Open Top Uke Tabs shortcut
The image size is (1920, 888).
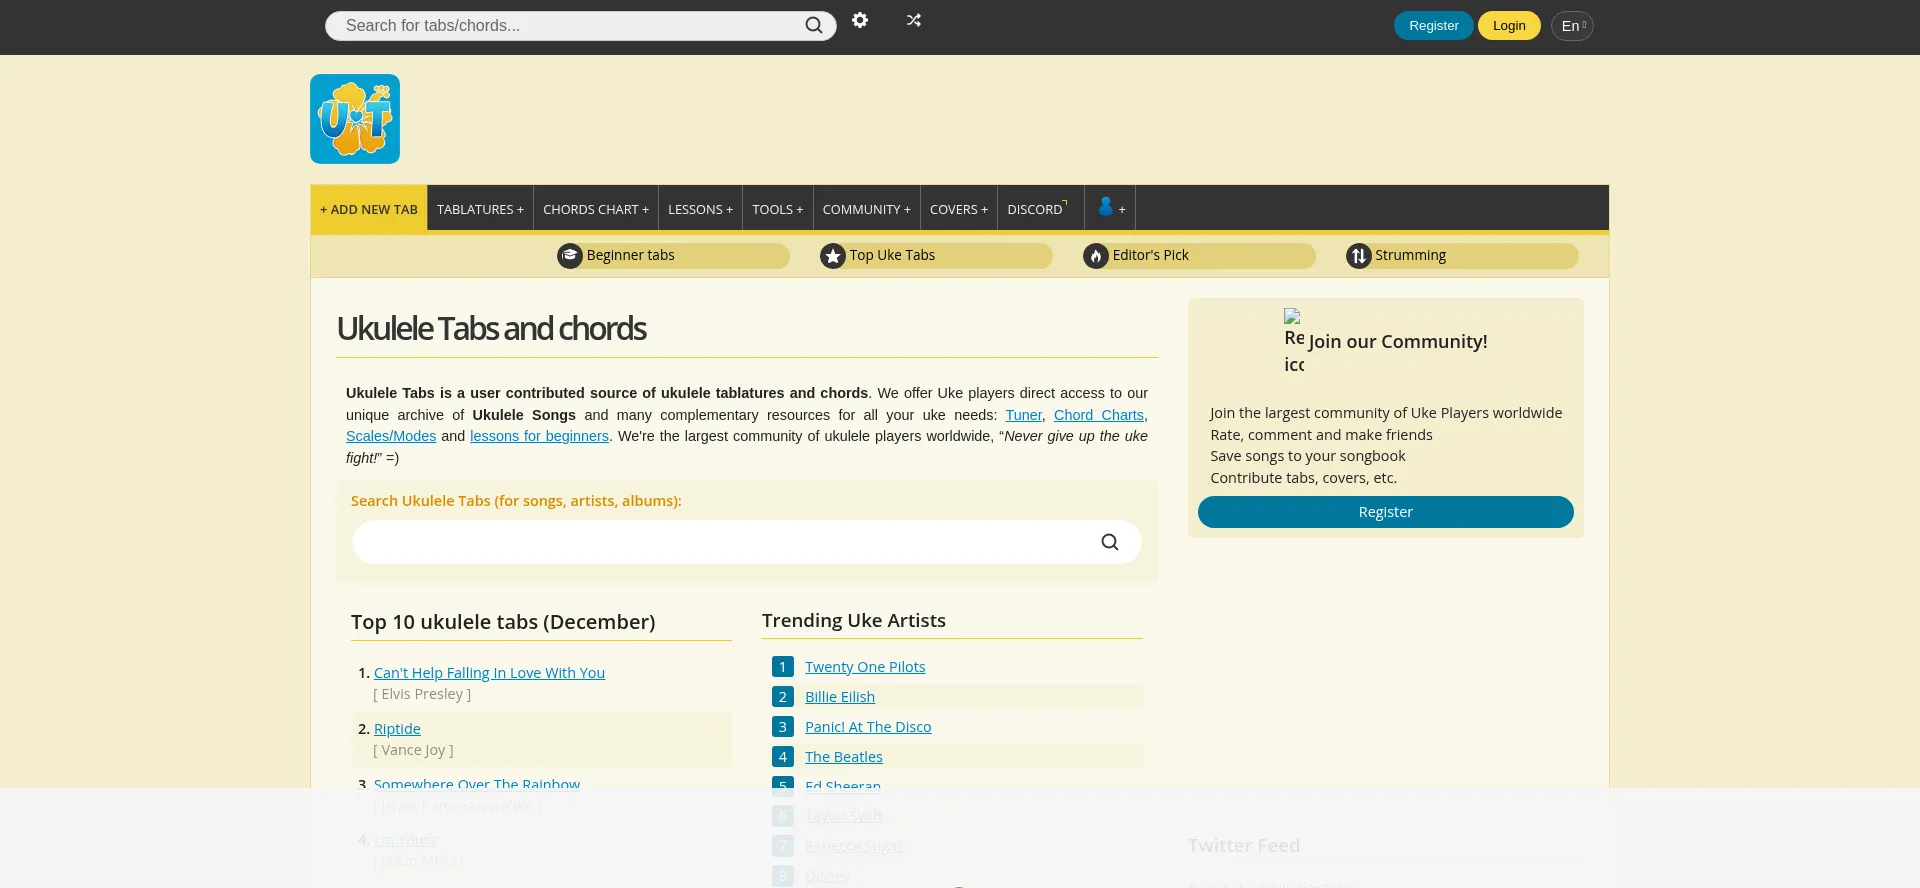pos(936,256)
